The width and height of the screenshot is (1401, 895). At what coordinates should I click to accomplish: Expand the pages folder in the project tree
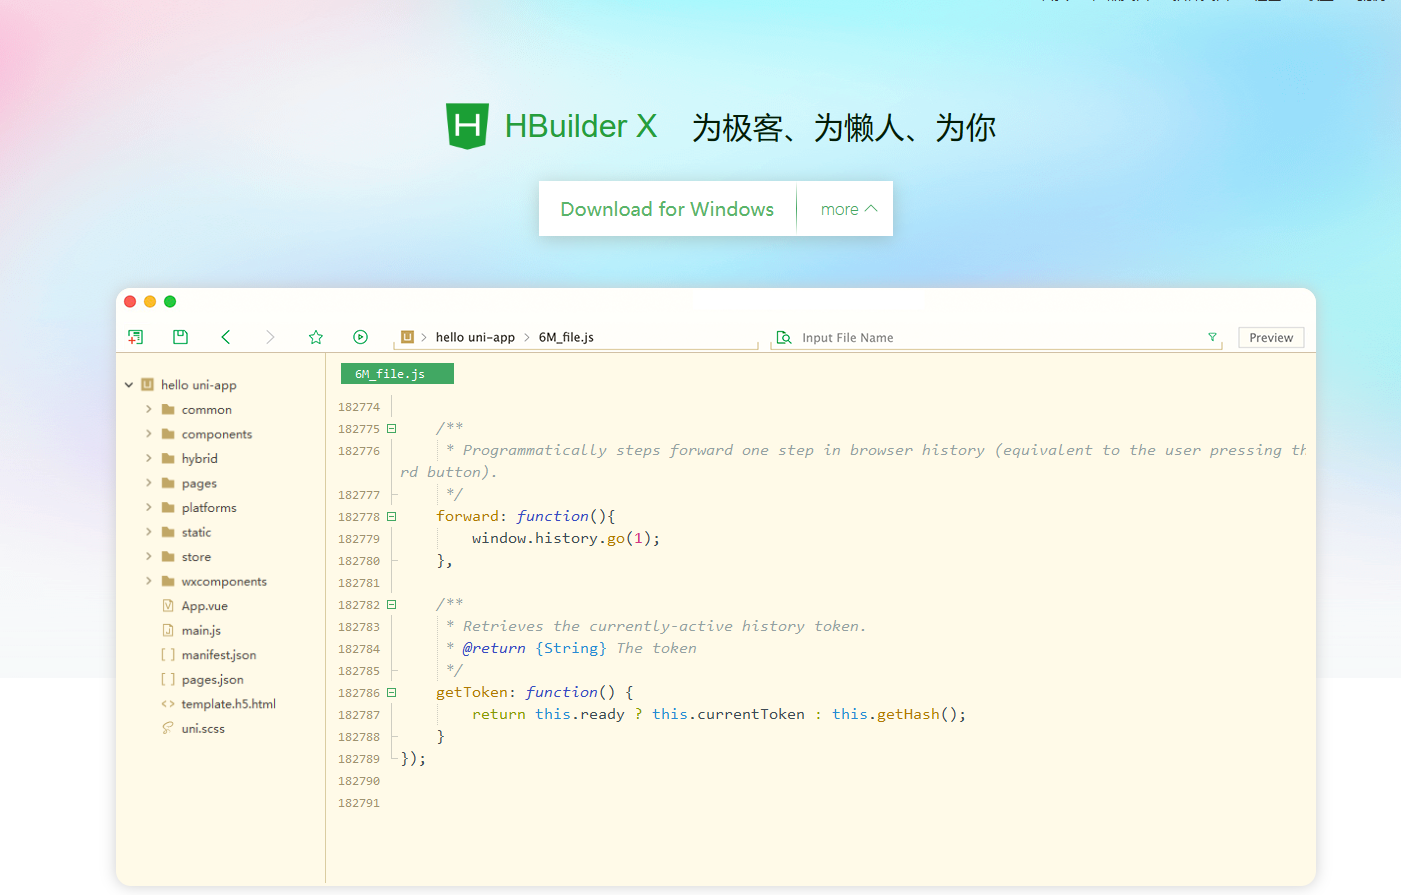[x=150, y=483]
